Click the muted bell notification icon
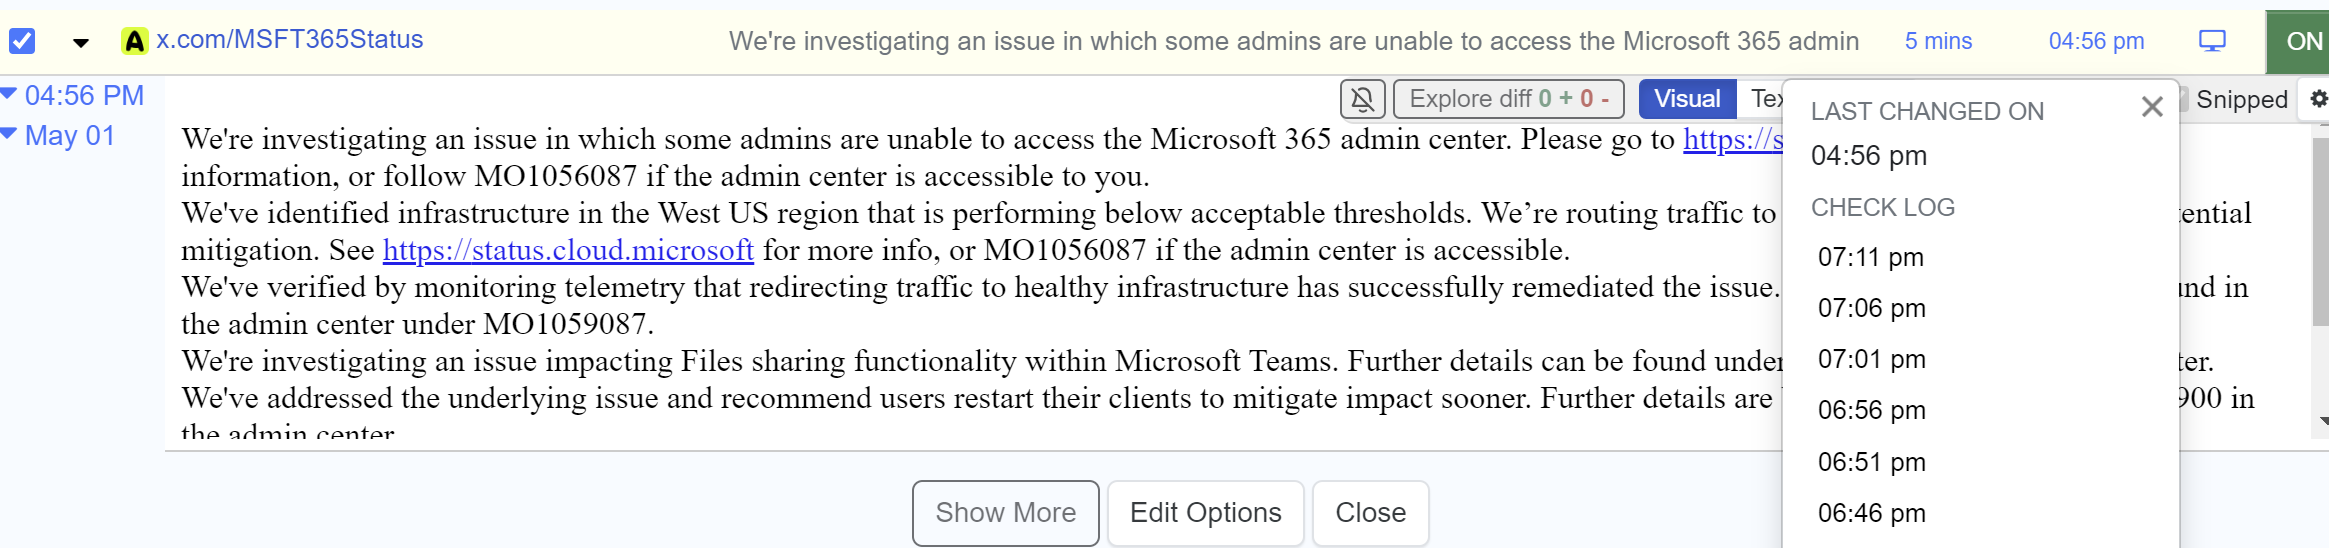 pyautogui.click(x=1362, y=99)
